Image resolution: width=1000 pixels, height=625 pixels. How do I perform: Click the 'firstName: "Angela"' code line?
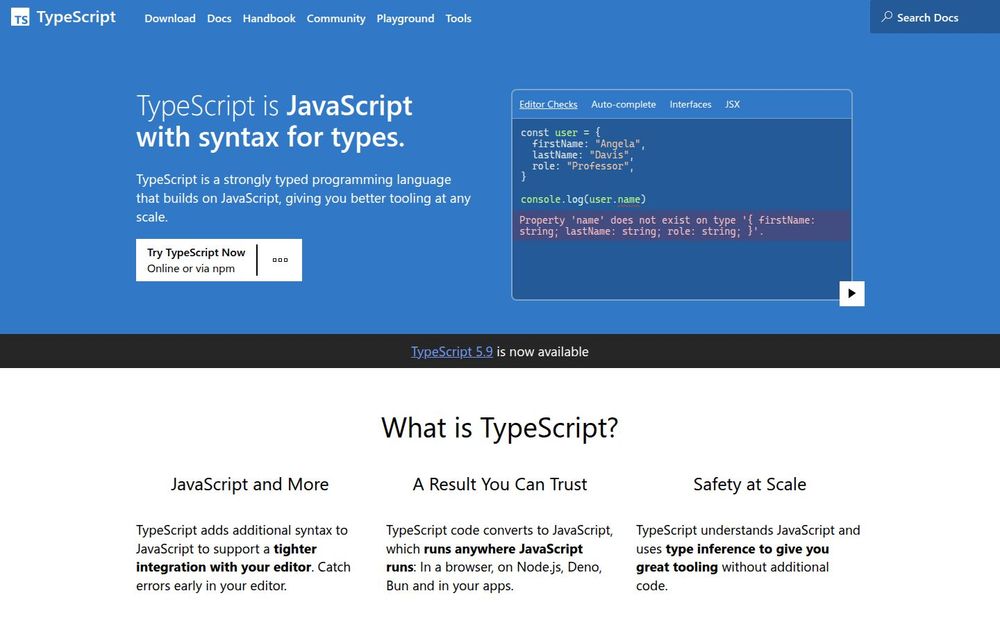[589, 144]
